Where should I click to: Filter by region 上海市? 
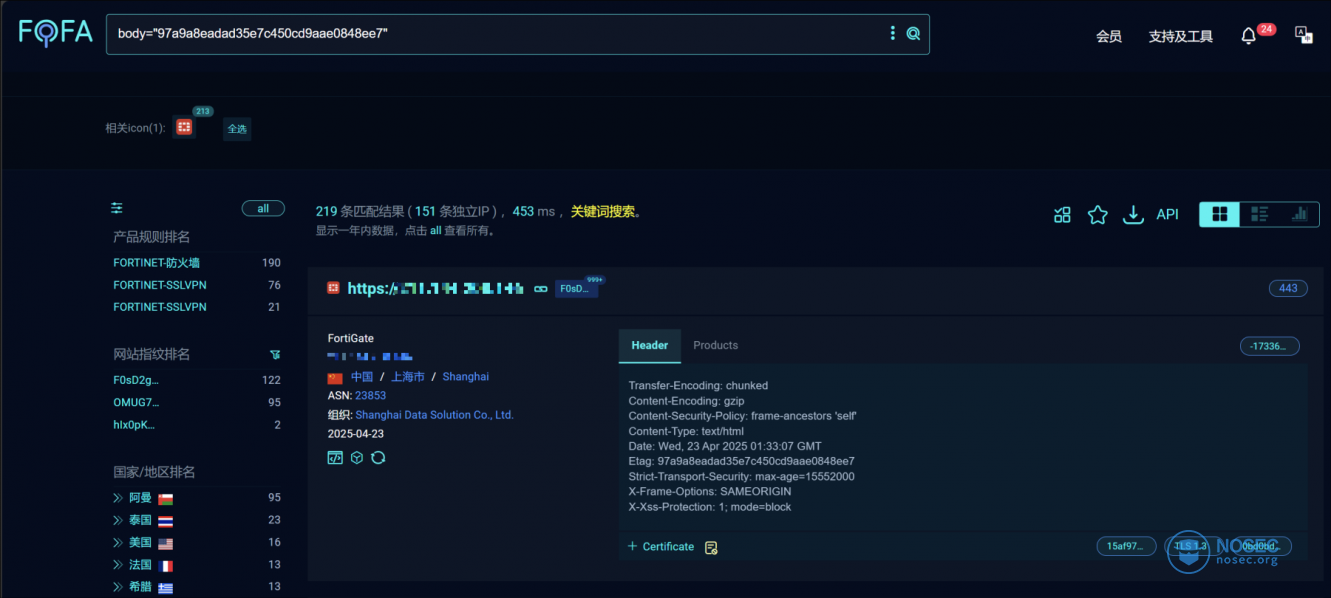[x=408, y=377]
